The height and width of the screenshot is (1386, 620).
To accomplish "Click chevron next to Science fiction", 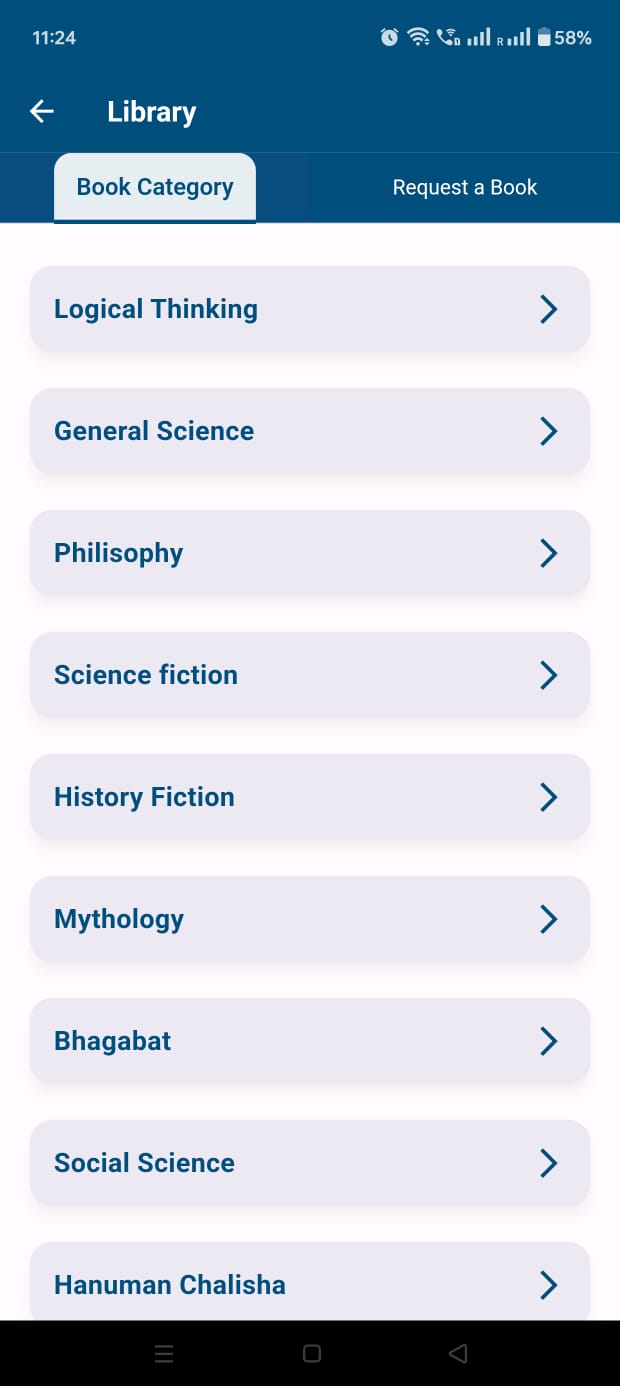I will click(x=548, y=675).
